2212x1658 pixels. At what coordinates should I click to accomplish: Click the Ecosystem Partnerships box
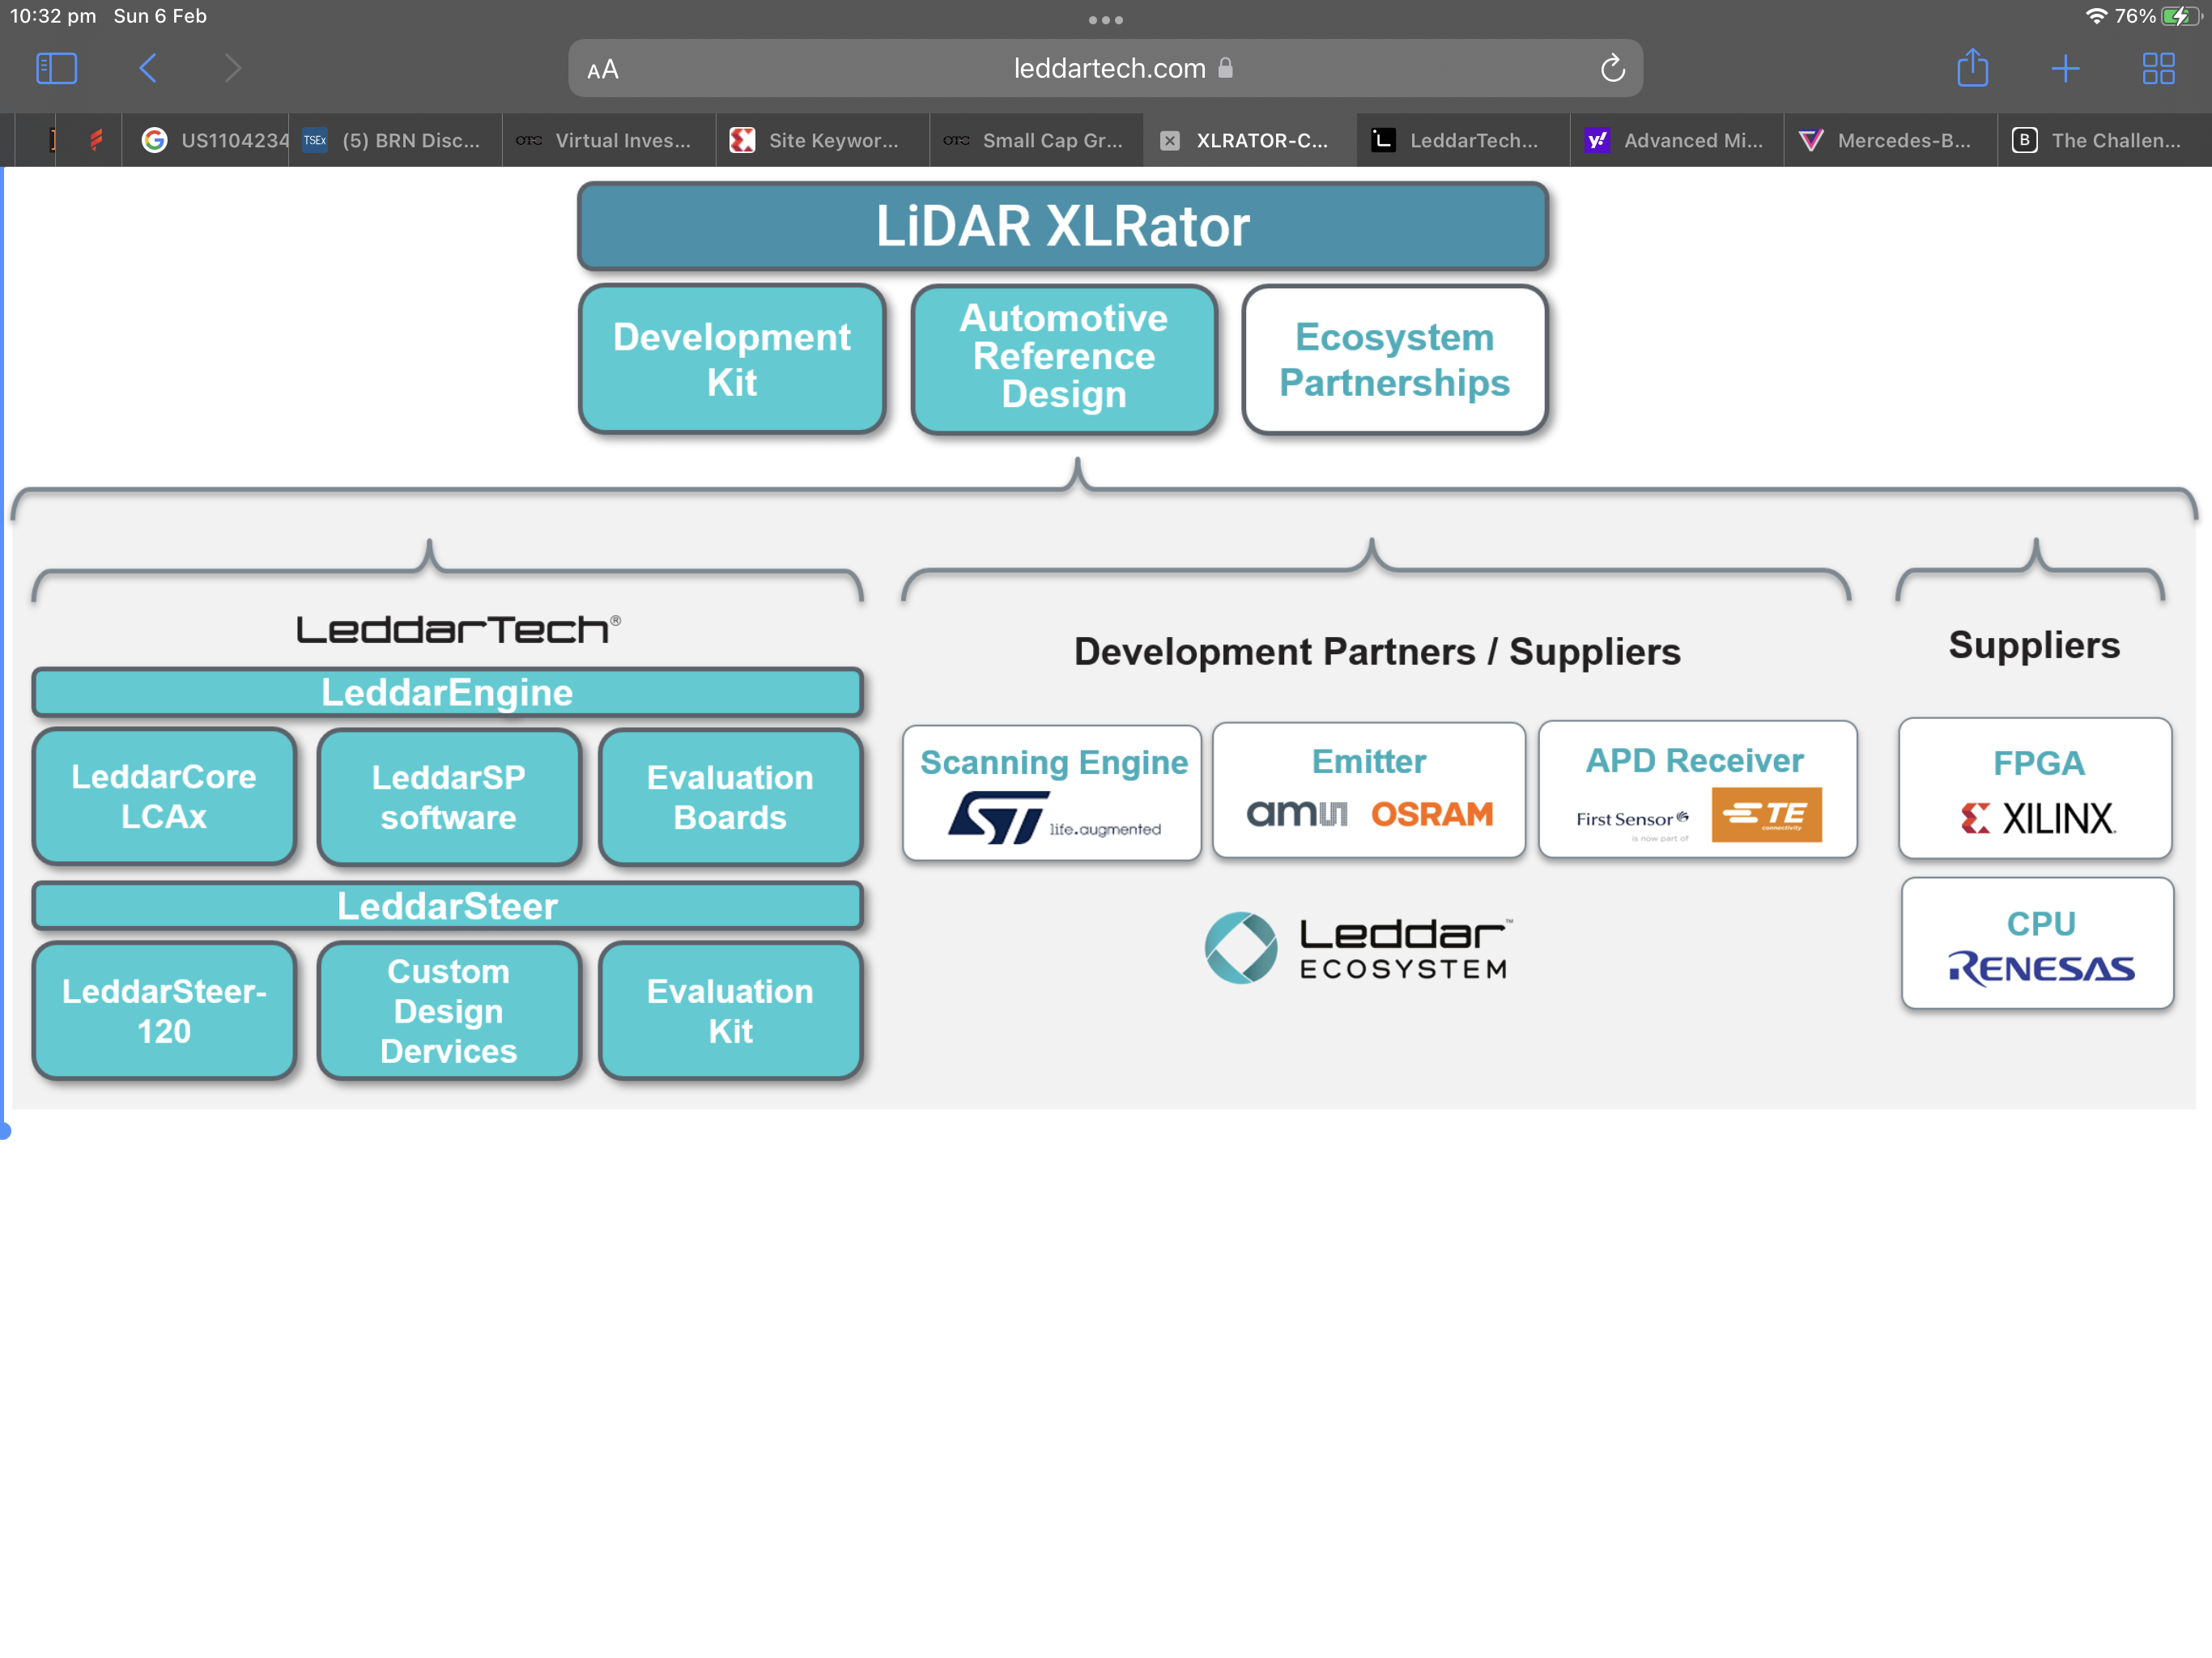[1394, 359]
